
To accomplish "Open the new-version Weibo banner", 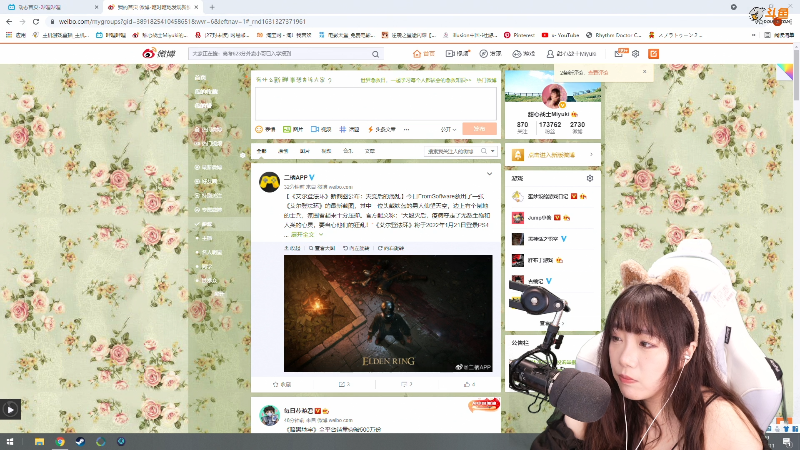I will point(553,155).
